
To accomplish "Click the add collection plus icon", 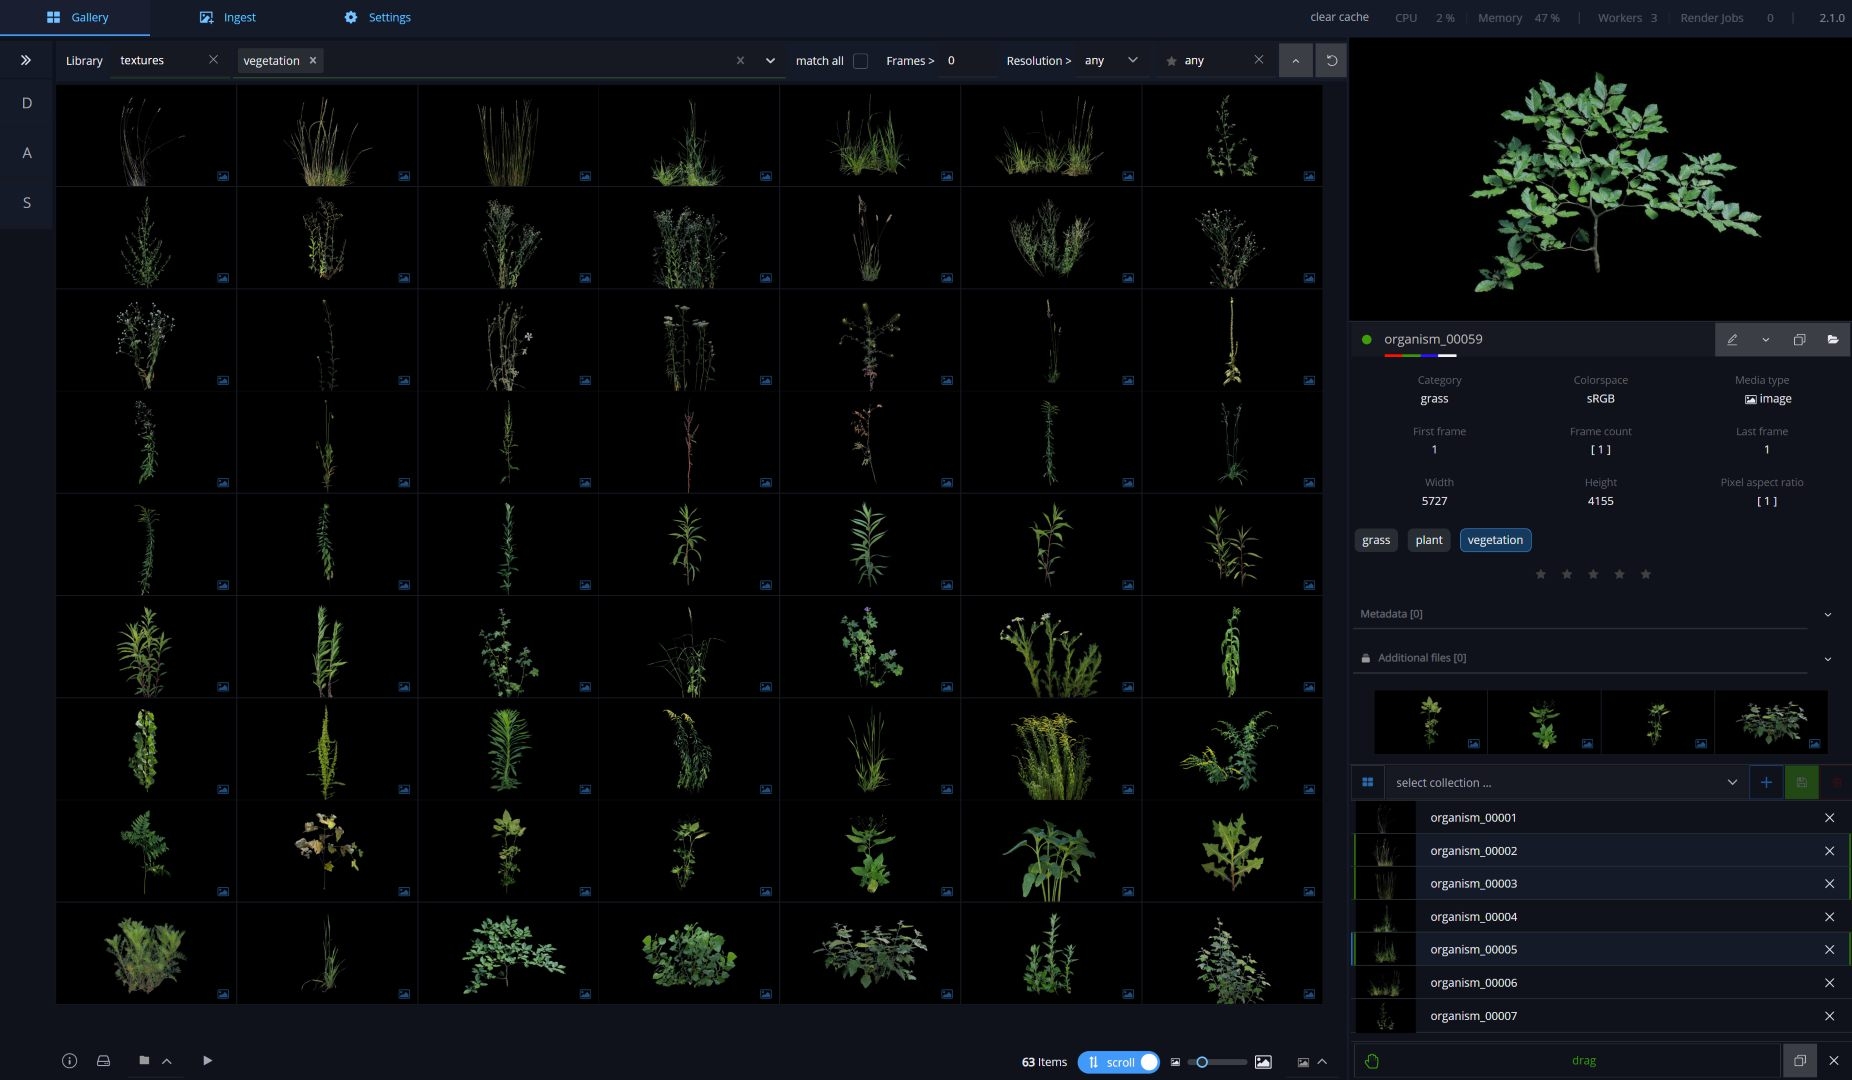I will (1766, 783).
